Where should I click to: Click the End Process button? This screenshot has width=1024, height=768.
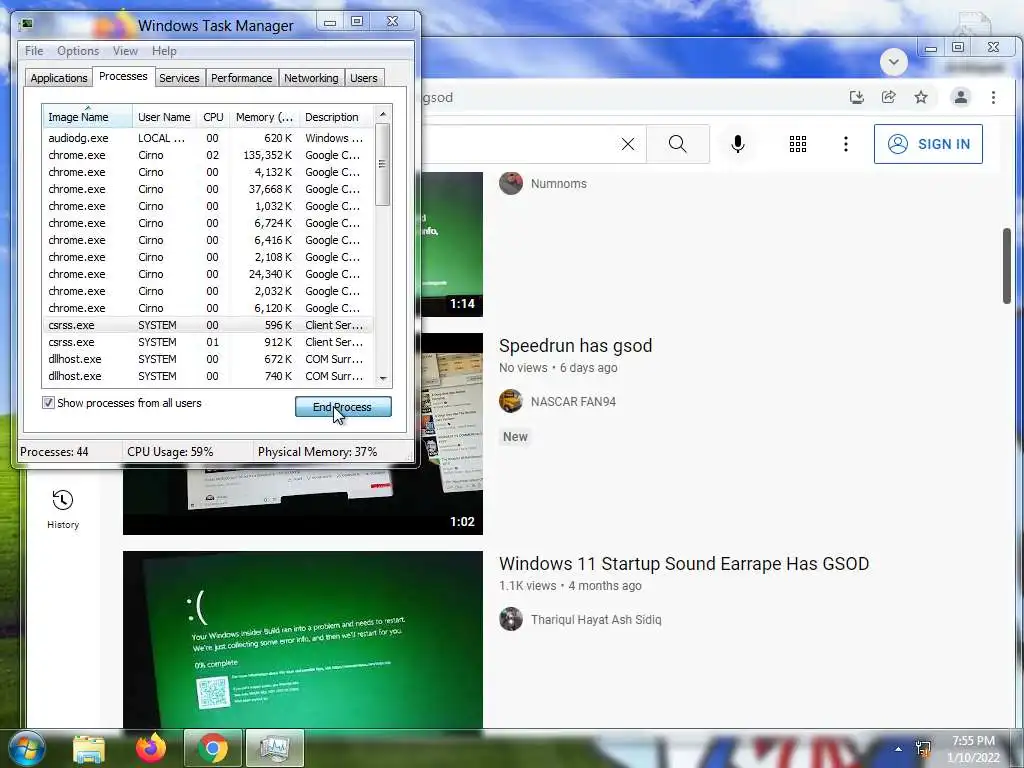343,406
